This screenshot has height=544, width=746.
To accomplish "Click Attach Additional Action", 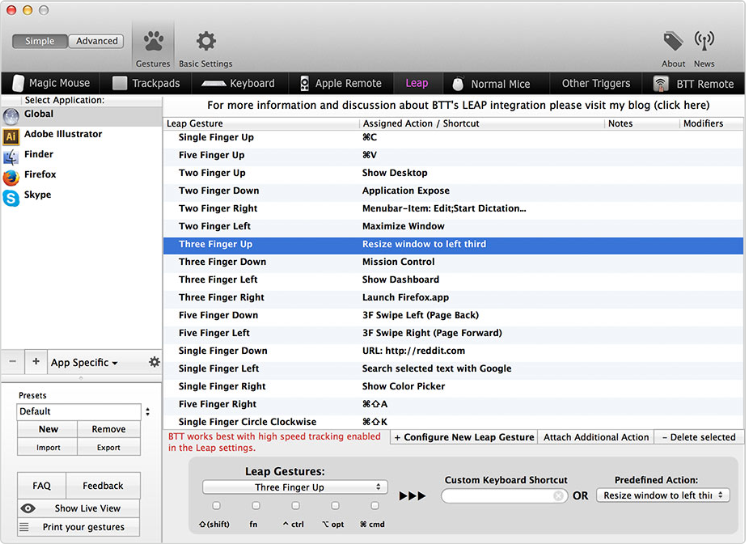I will [x=596, y=437].
